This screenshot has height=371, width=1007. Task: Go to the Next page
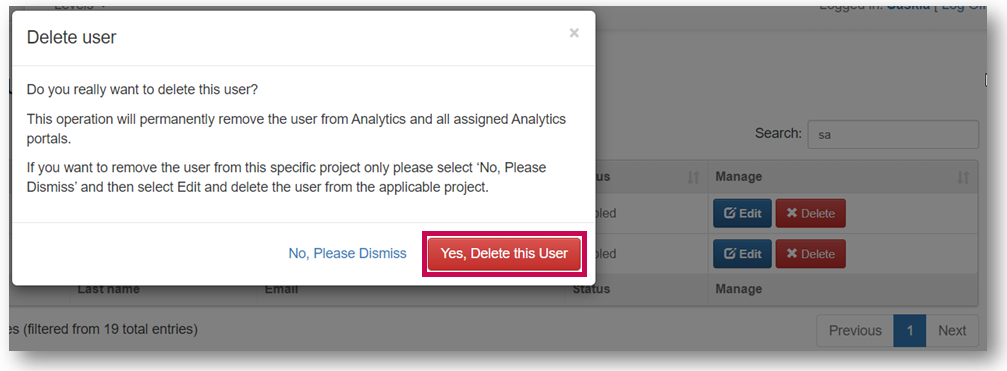tap(952, 331)
